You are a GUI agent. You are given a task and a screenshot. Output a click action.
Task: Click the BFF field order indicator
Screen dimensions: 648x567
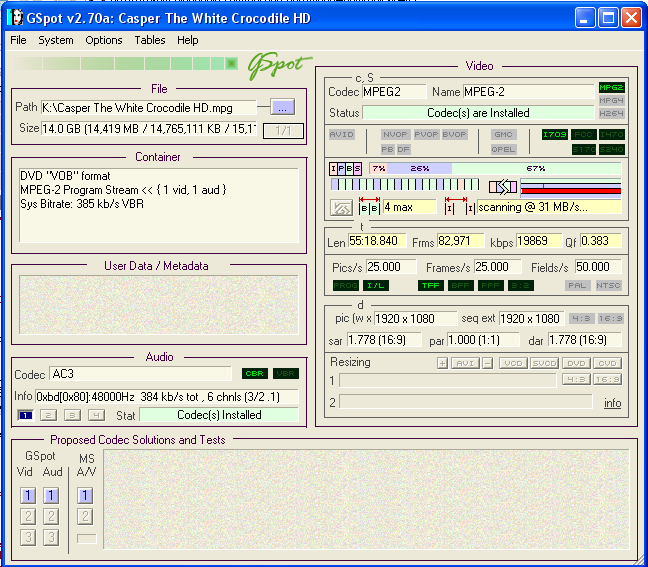point(460,286)
